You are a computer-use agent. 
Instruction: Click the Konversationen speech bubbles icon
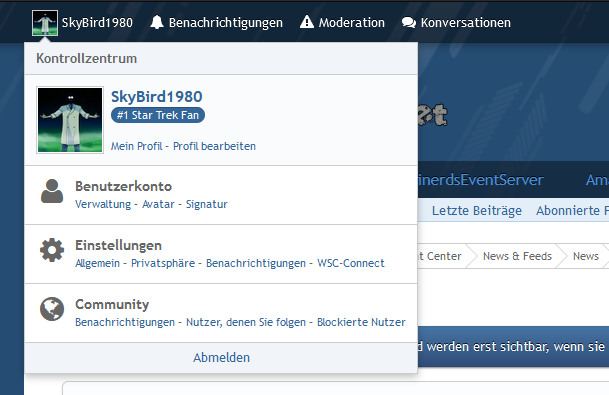pyautogui.click(x=409, y=23)
